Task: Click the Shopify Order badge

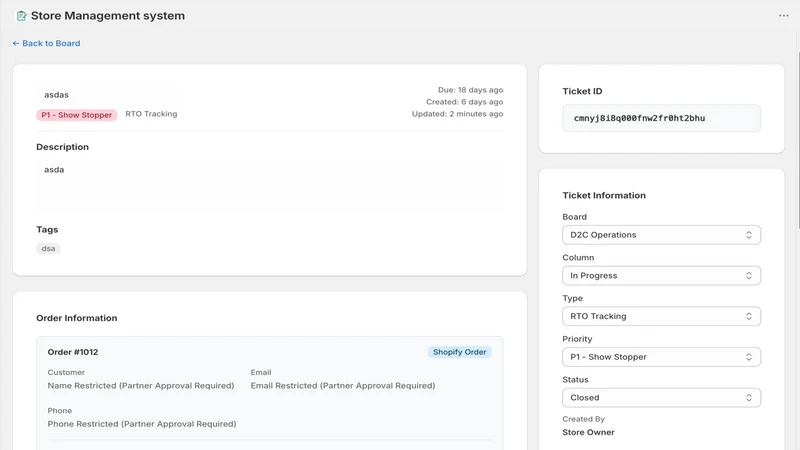Action: (459, 352)
